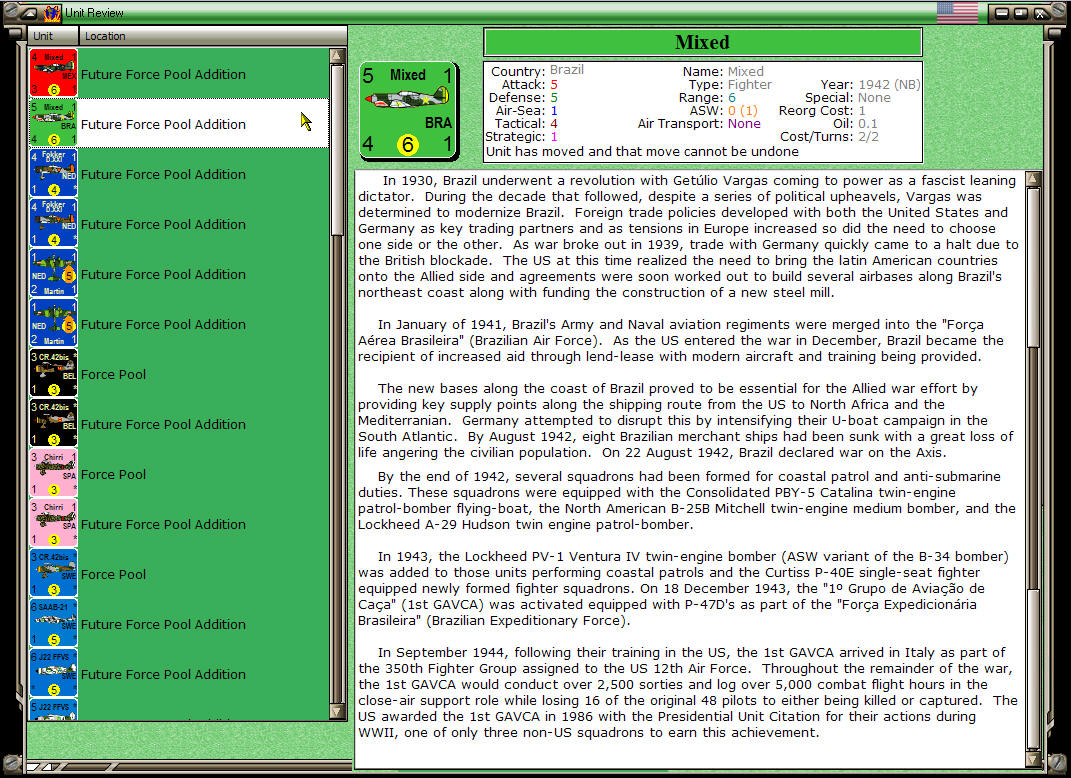Viewport: 1071px width, 778px height.
Task: Select the pink Chirri SPA counter in Force Pool
Action: [53, 473]
